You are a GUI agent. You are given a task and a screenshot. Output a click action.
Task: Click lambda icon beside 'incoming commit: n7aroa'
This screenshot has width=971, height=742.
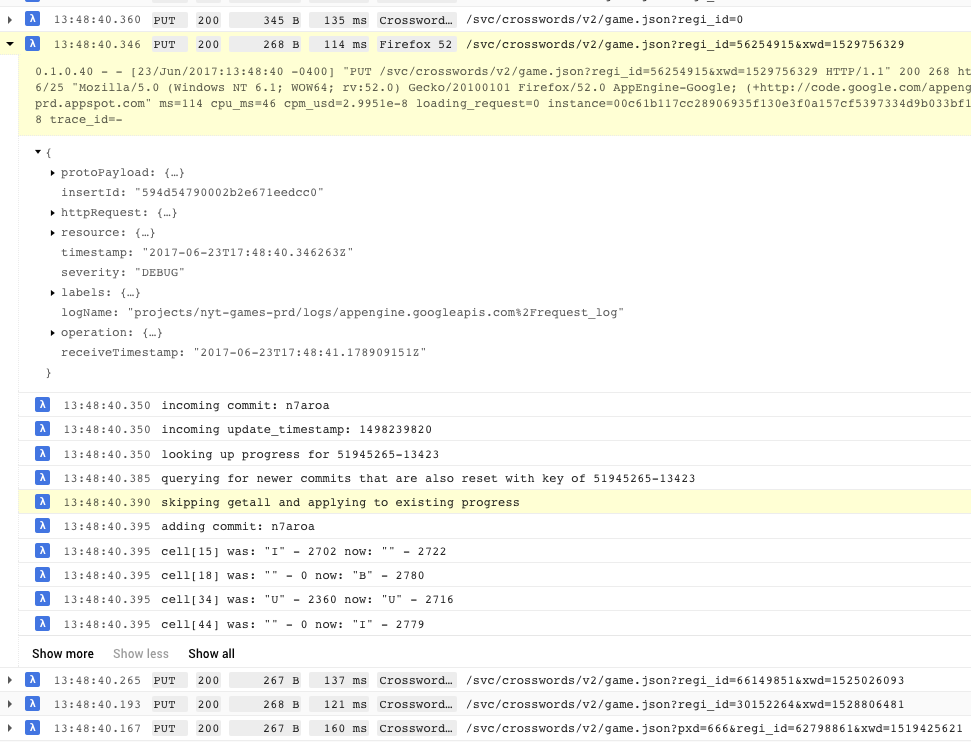(x=42, y=405)
